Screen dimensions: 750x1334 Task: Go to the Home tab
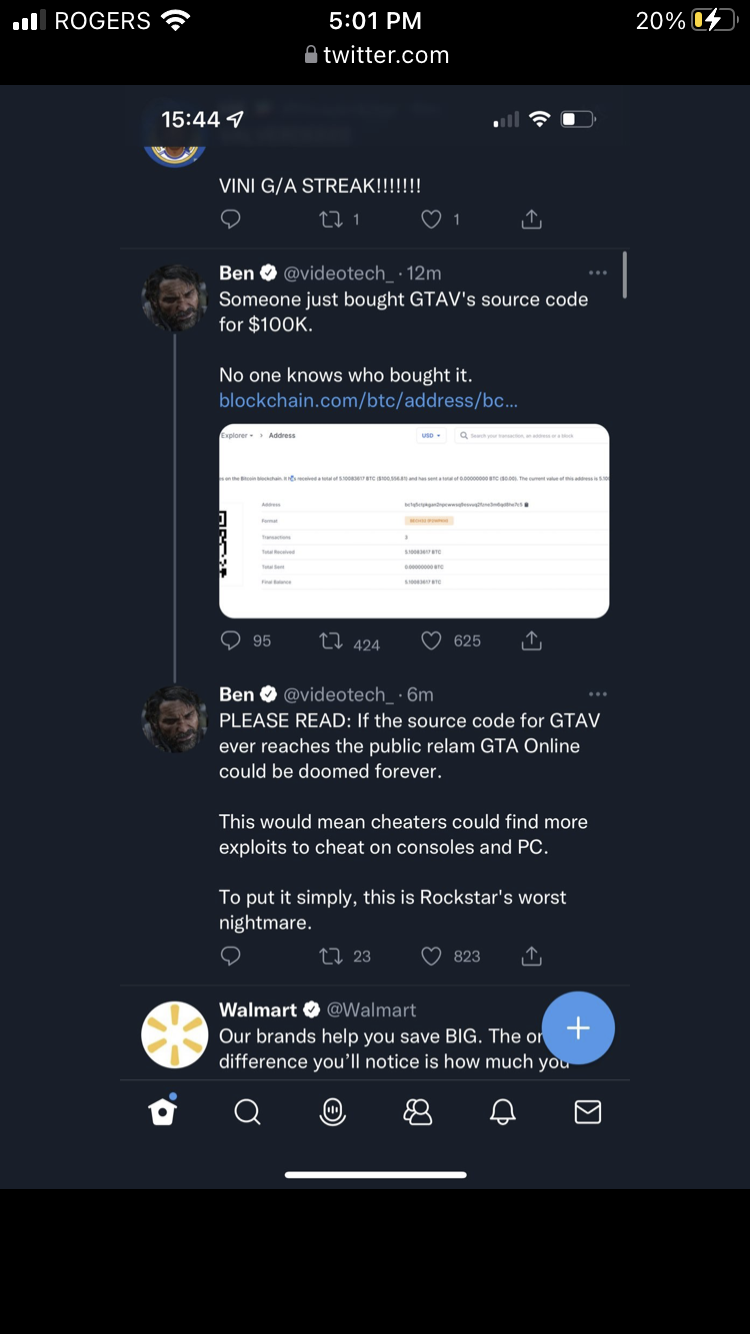tap(163, 1112)
